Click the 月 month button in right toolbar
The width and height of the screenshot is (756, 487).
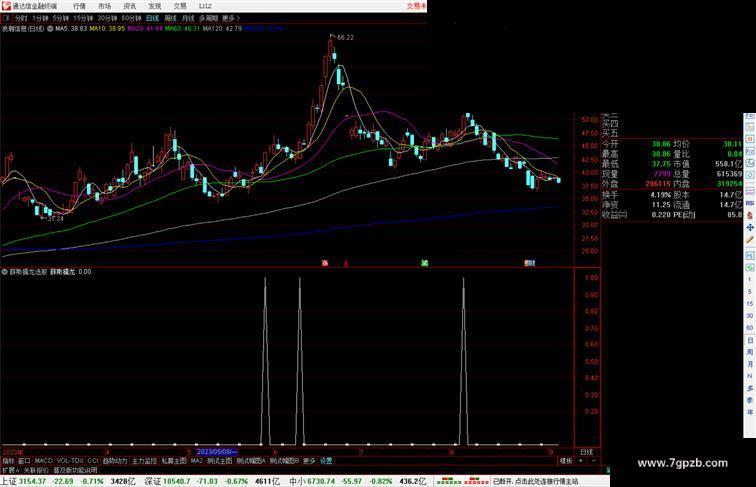coord(750,364)
